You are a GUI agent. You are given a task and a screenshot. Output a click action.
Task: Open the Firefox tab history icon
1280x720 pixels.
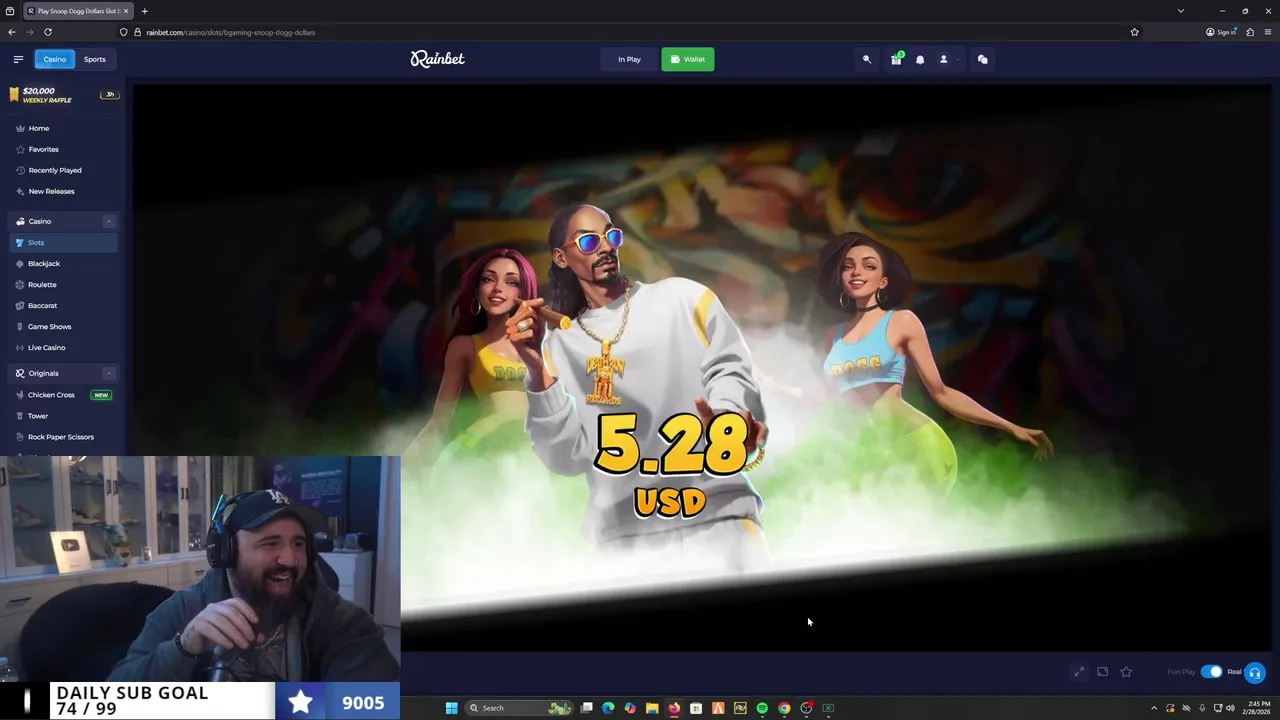pyautogui.click(x=10, y=11)
